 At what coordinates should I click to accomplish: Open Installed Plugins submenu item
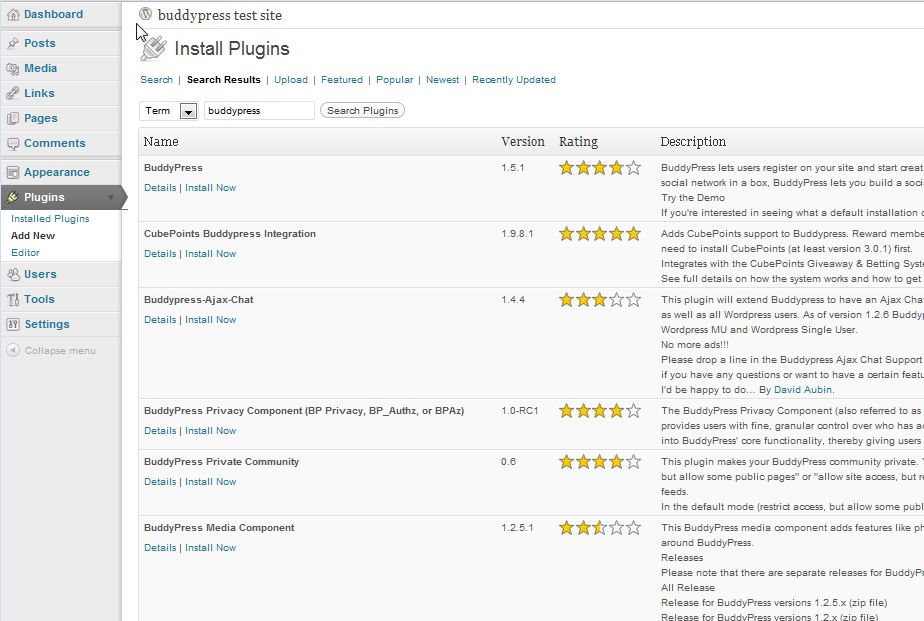50,219
